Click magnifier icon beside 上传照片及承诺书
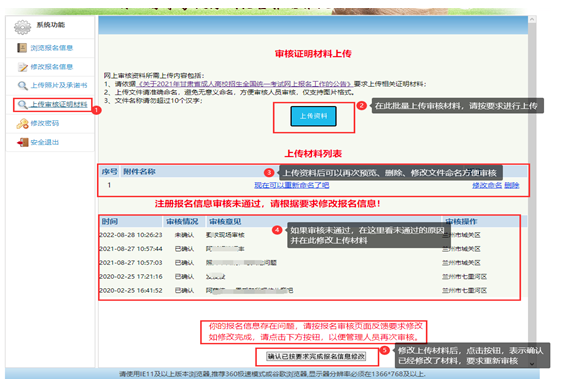This screenshot has width=561, height=391. click(23, 85)
